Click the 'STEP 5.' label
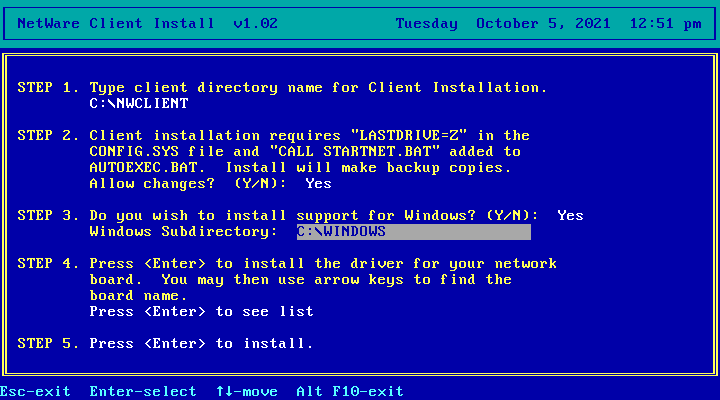Viewport: 720px width, 400px height. [x=48, y=344]
